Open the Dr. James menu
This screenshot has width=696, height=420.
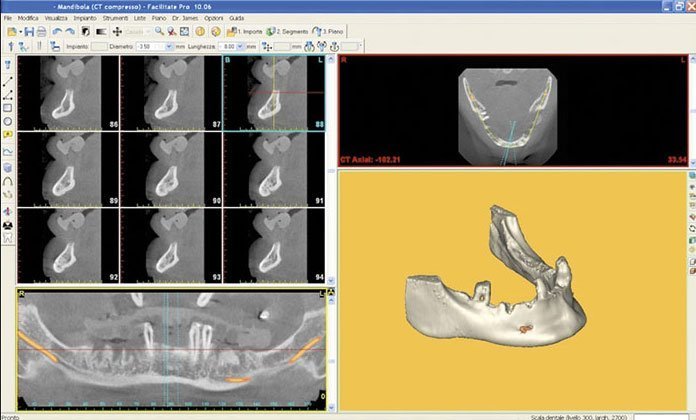pos(185,18)
